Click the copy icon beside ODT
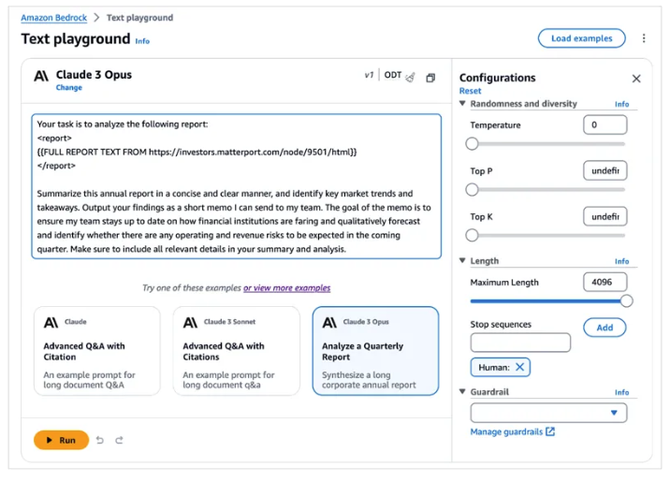Screen dimensions: 670x482 coord(430,77)
